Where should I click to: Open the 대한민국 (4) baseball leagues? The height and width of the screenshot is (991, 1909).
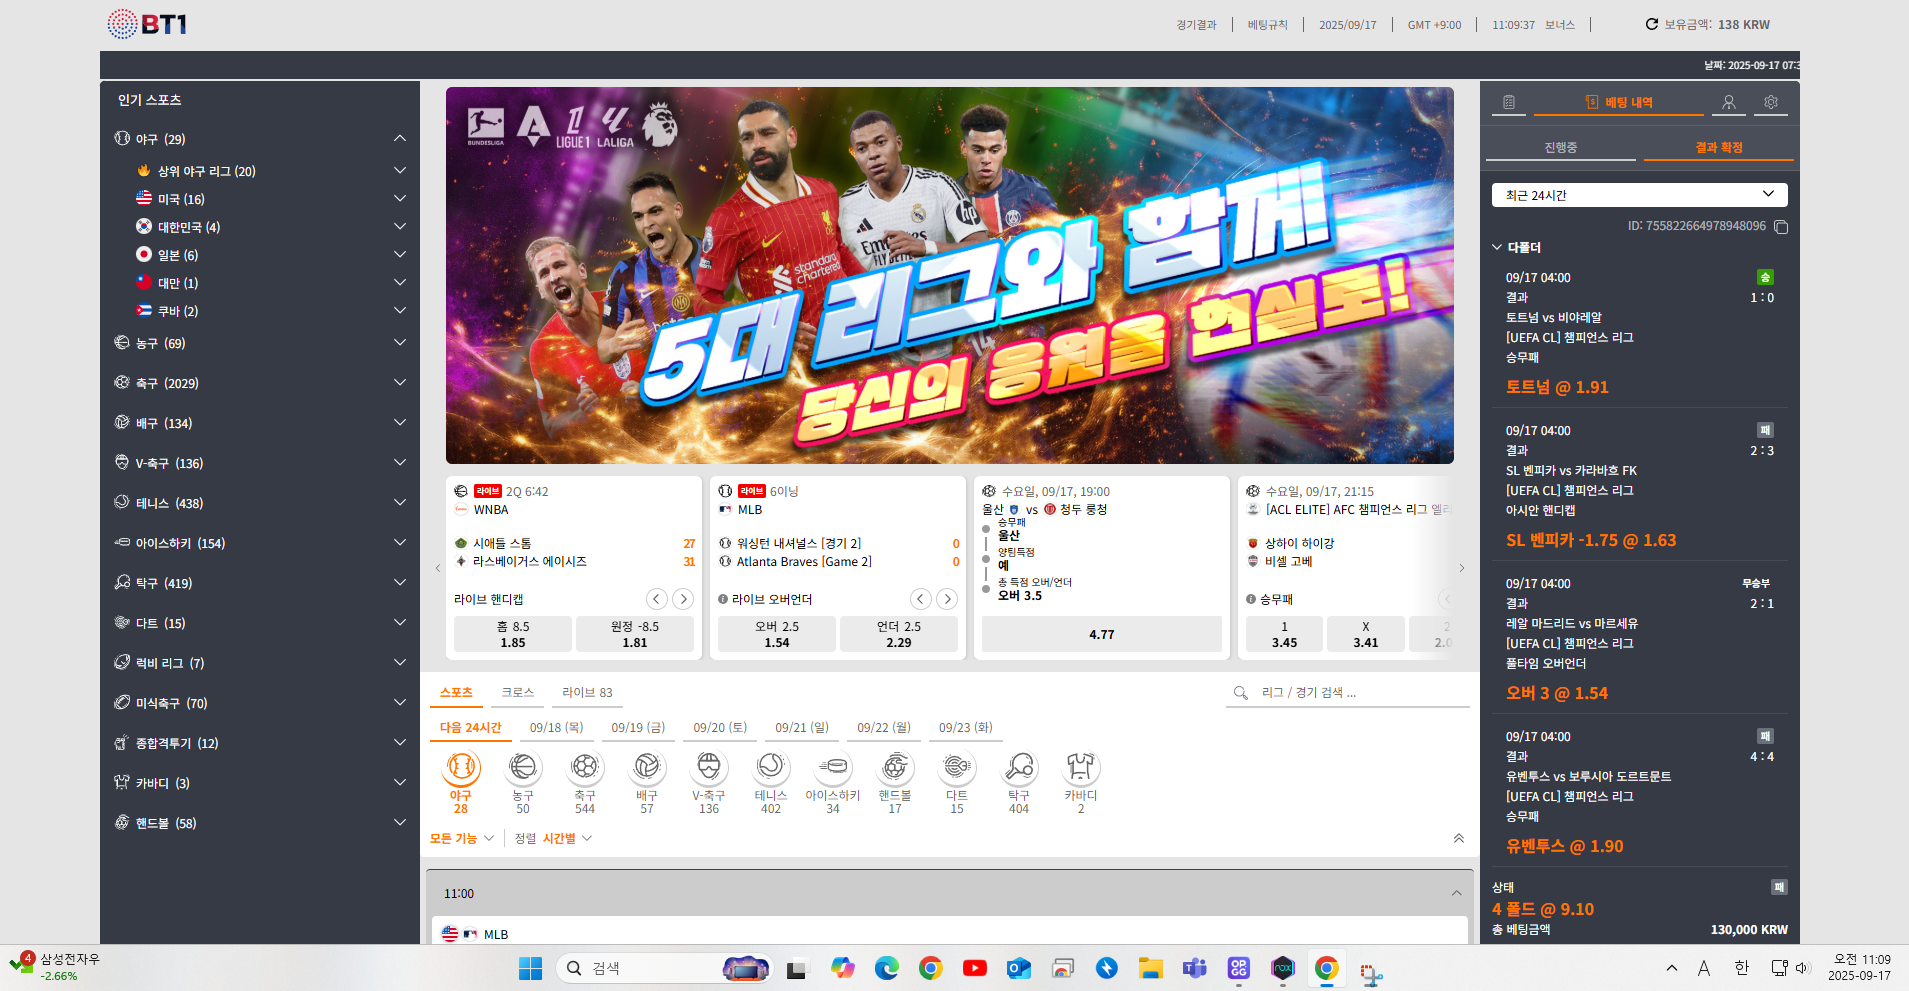[400, 227]
